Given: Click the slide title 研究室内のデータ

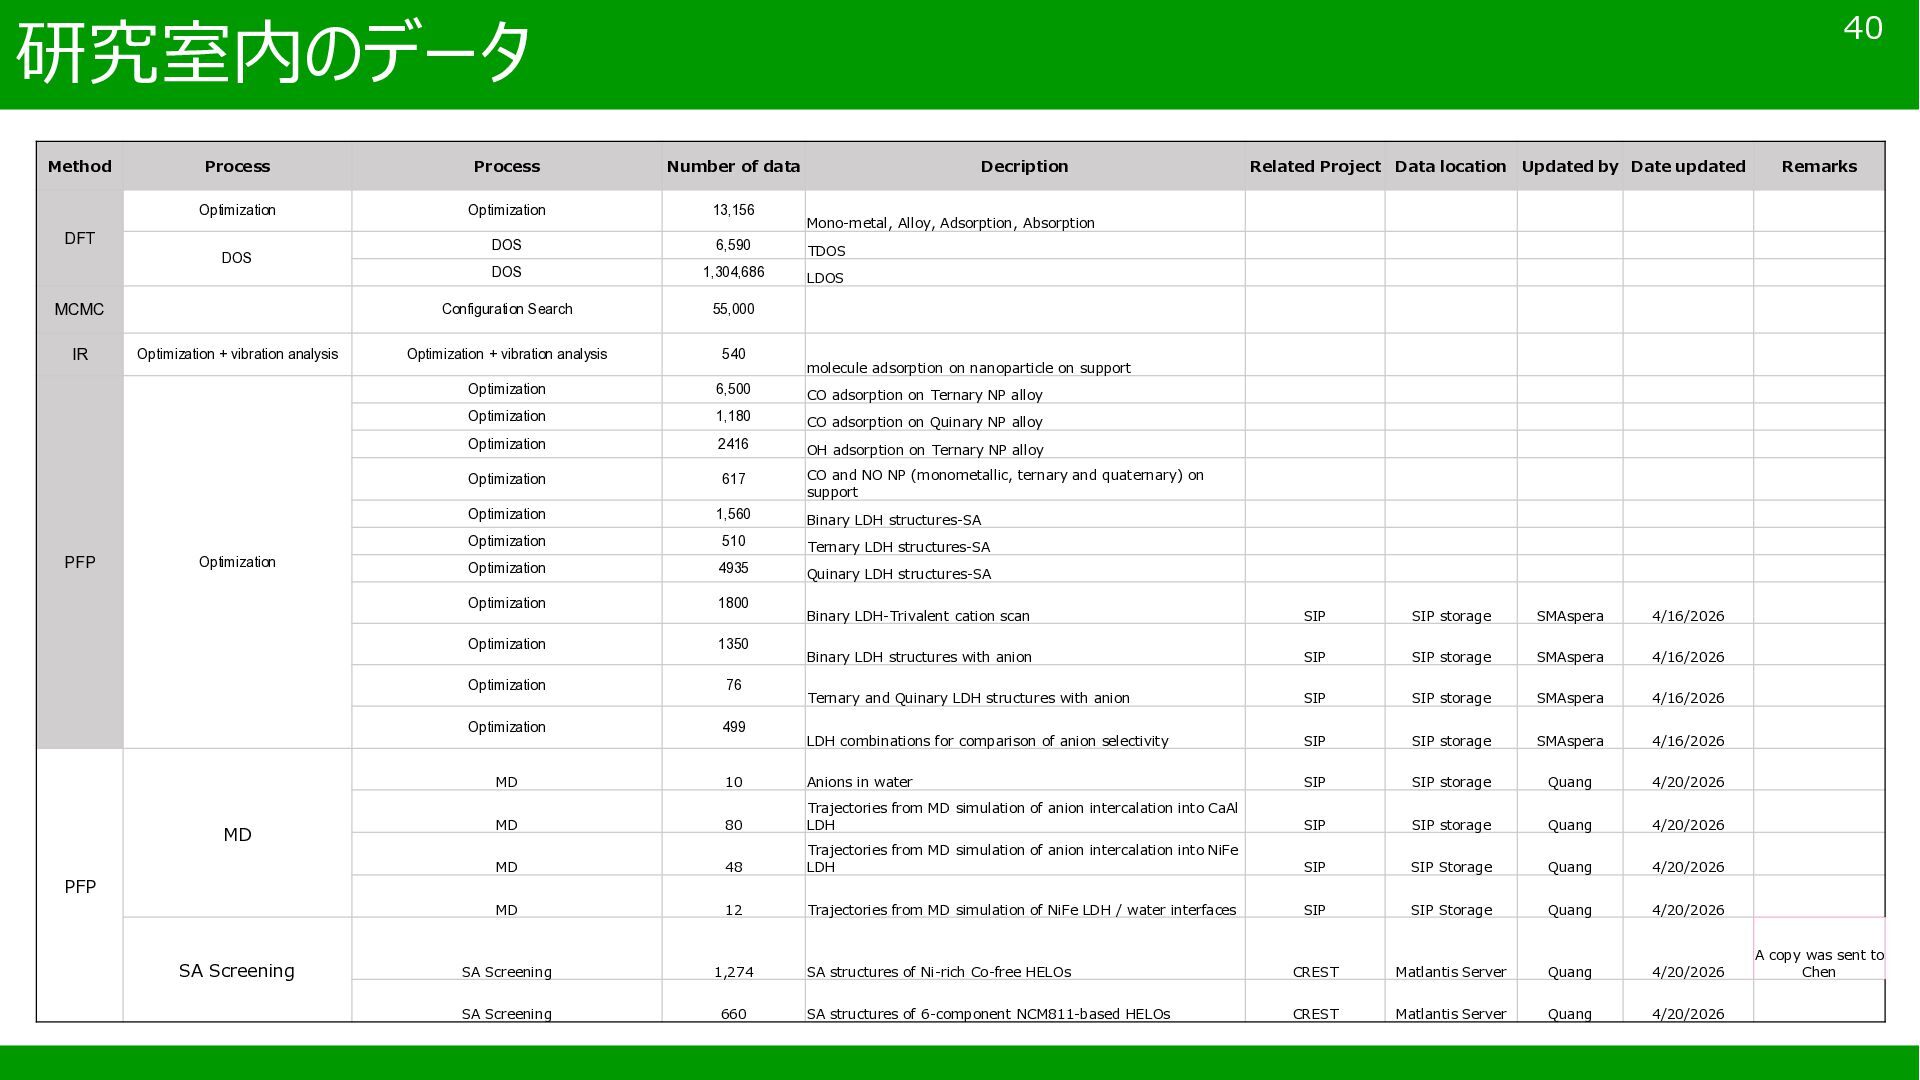Looking at the screenshot, I should pyautogui.click(x=274, y=52).
